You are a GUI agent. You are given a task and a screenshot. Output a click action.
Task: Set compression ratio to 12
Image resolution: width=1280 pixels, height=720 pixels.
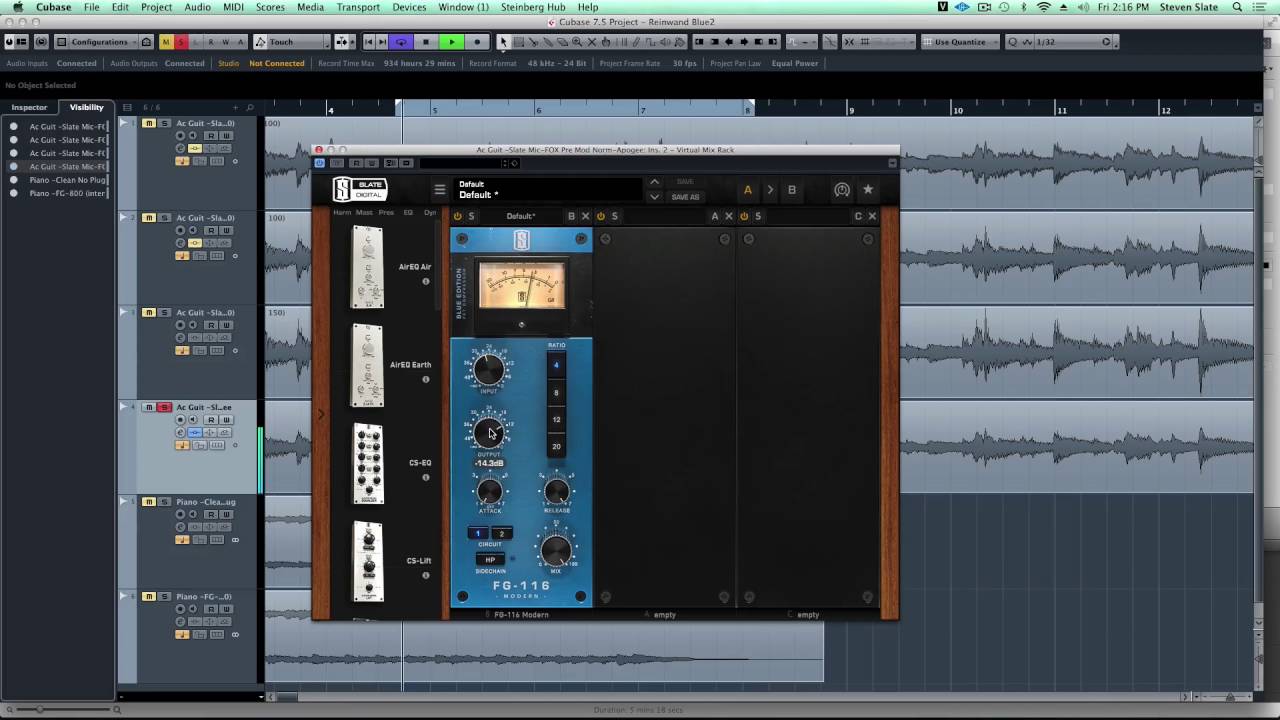556,420
